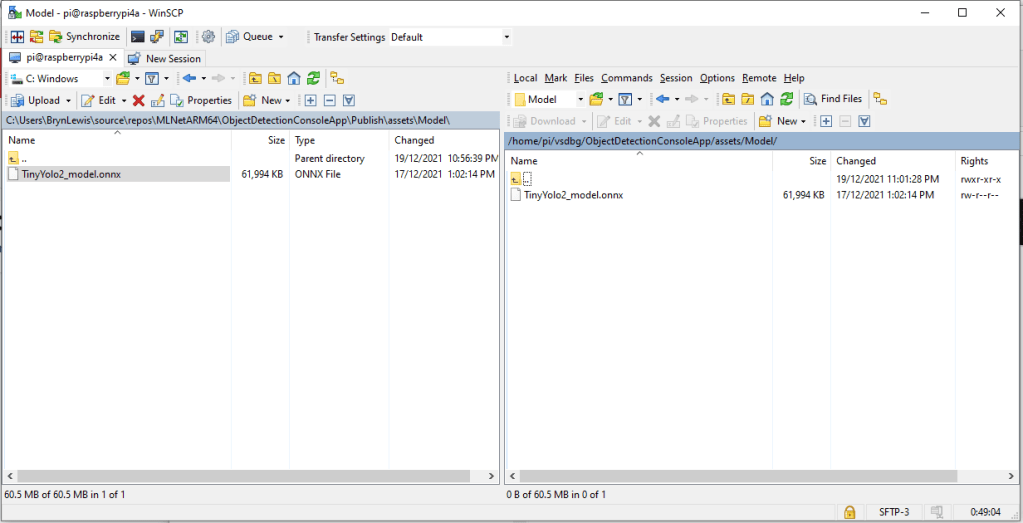Click the Preferences gear icon
1023x523 pixels.
209,37
